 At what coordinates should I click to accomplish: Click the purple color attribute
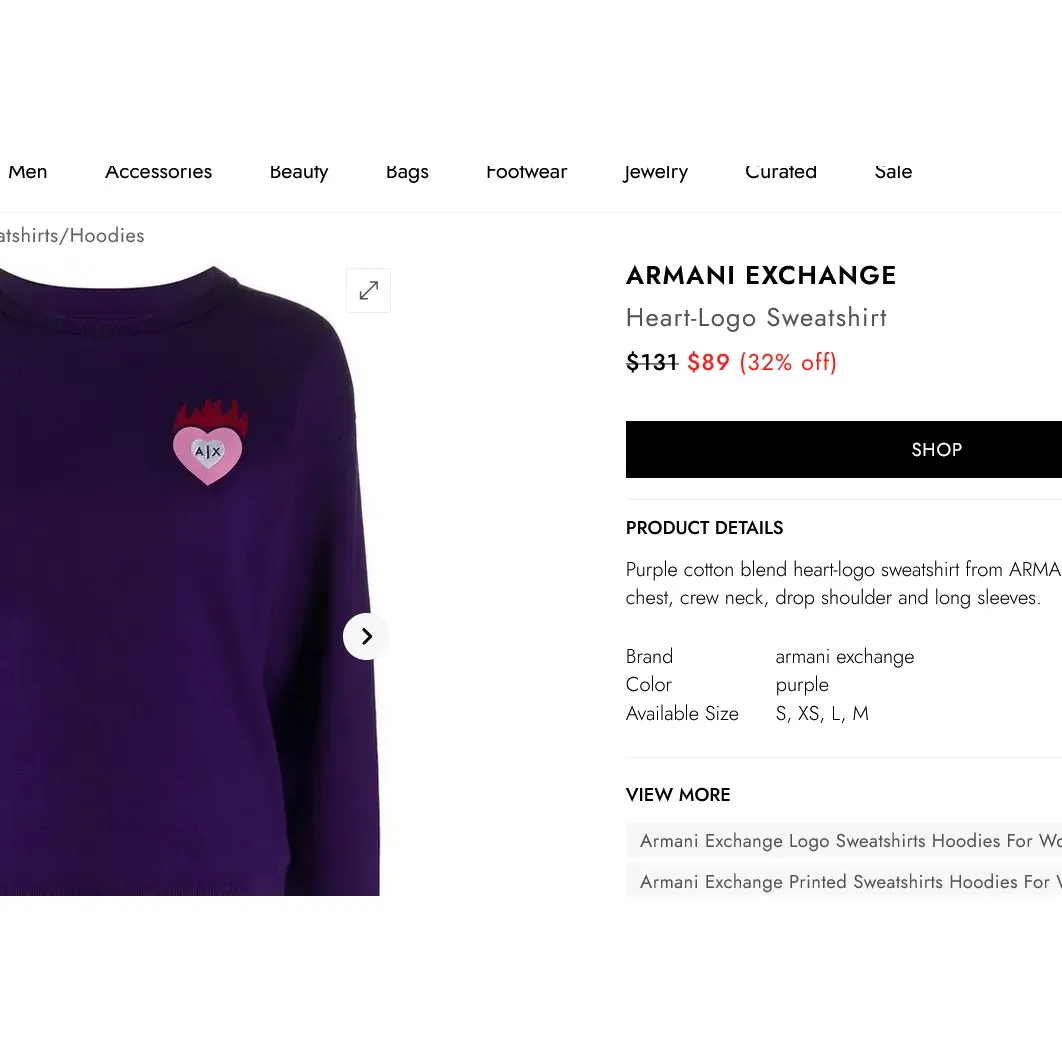[802, 684]
